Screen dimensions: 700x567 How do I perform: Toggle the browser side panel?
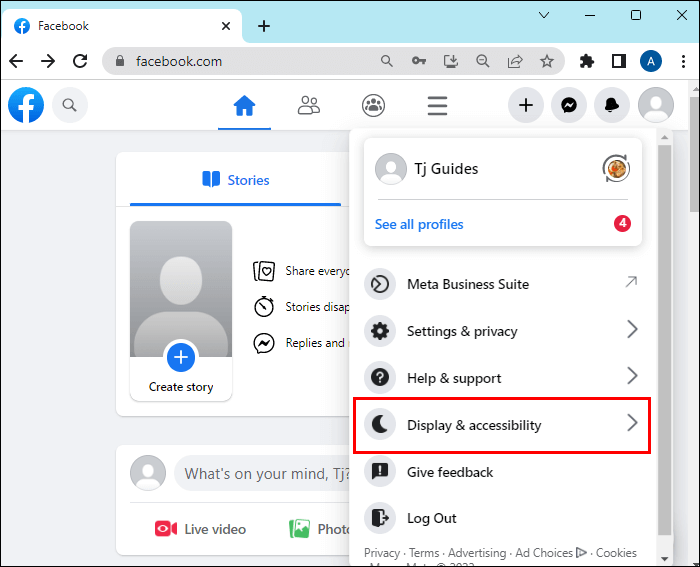tap(619, 61)
